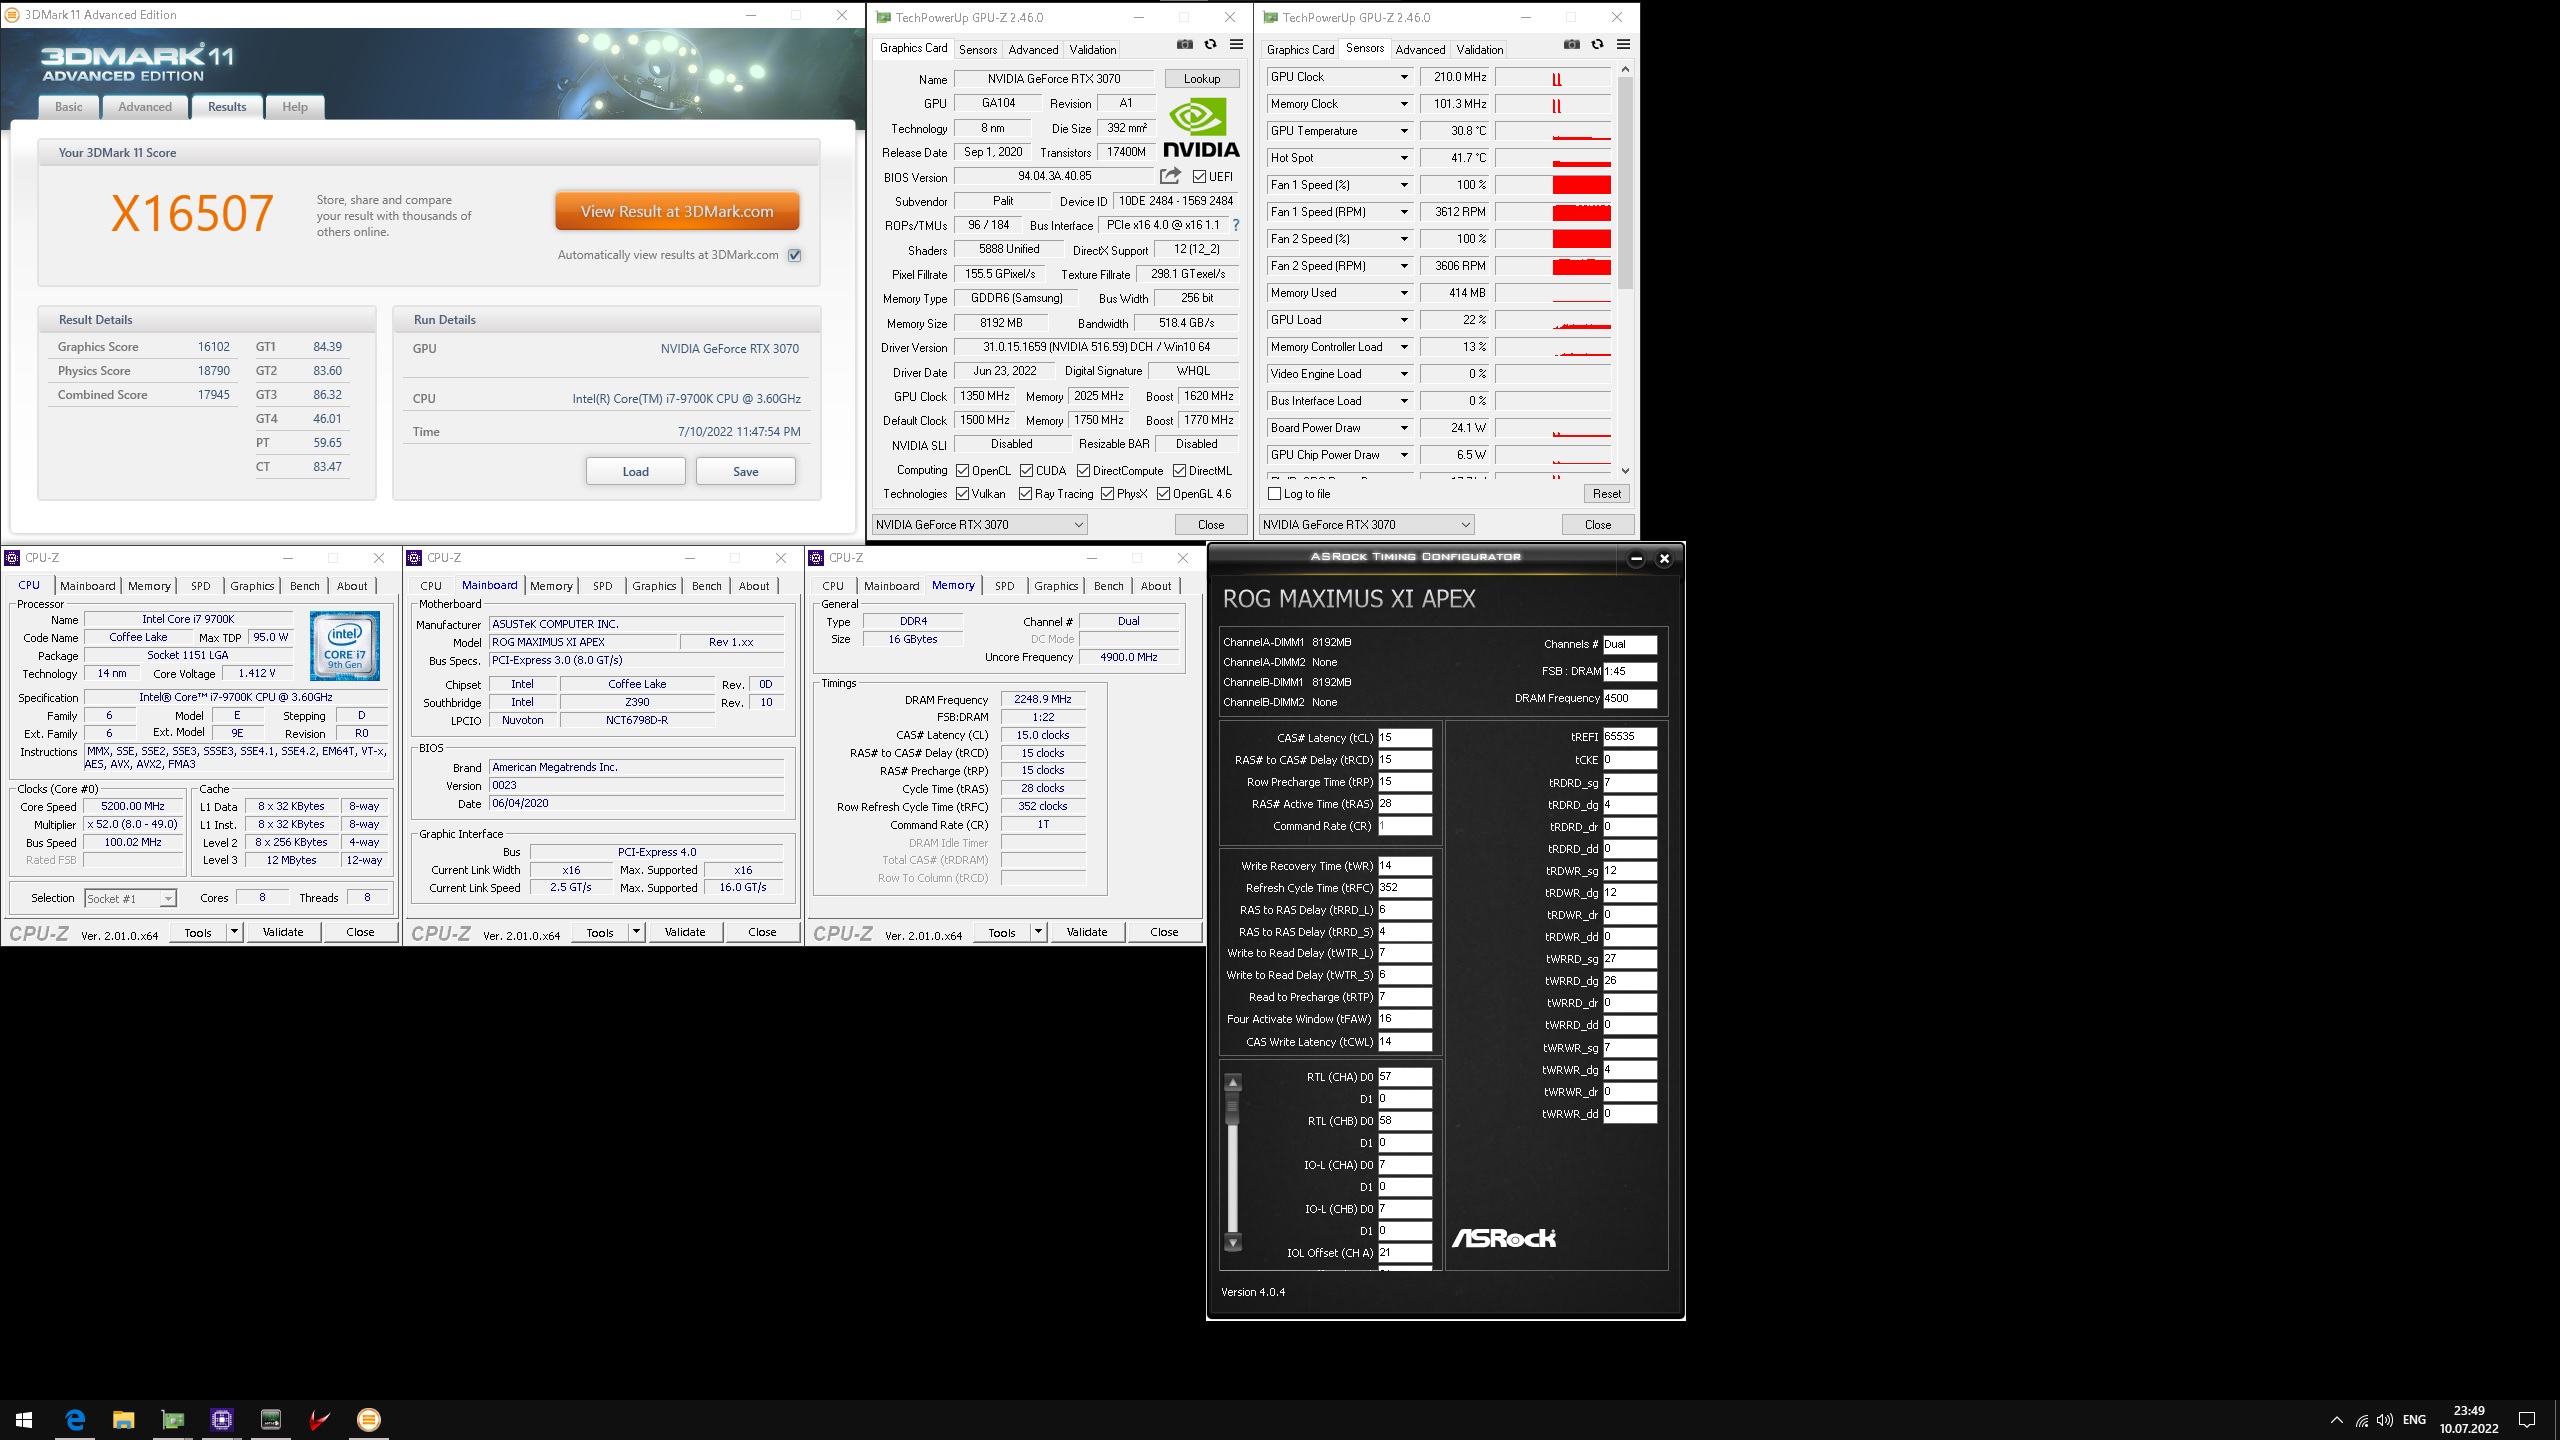Toggle CUDA checkbox

tap(1026, 471)
